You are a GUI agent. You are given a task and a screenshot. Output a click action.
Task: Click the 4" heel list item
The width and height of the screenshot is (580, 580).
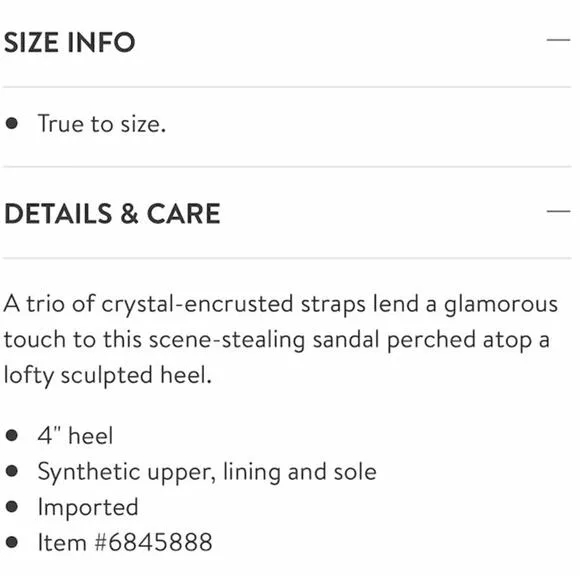click(x=75, y=435)
